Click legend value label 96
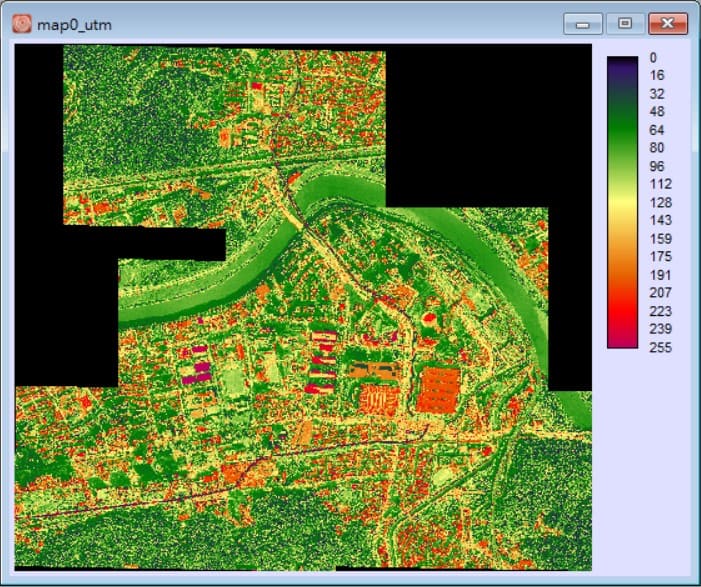Image resolution: width=701 pixels, height=587 pixels. click(x=657, y=166)
